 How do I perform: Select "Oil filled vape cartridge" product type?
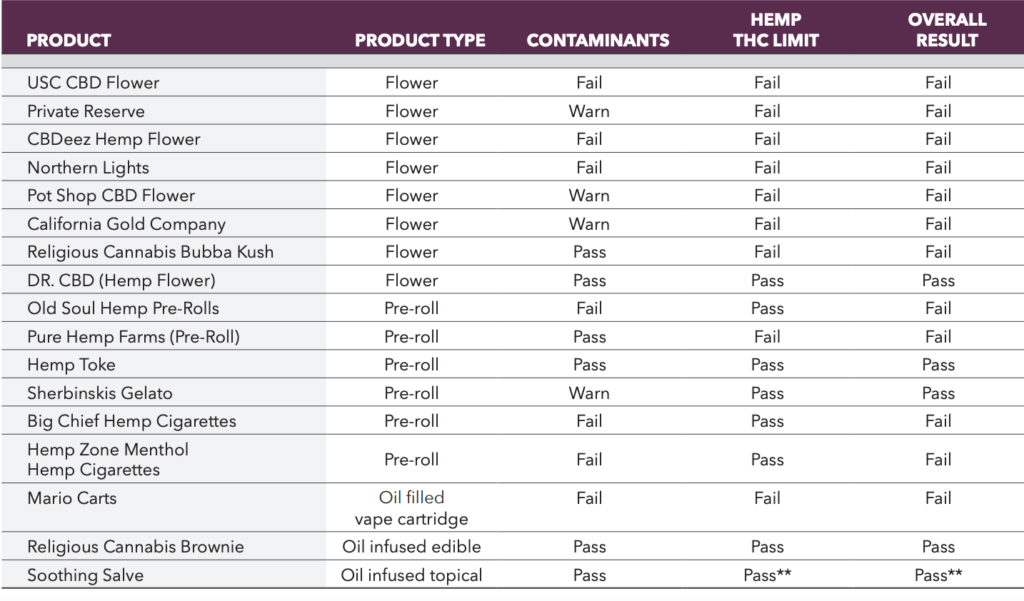(x=411, y=508)
